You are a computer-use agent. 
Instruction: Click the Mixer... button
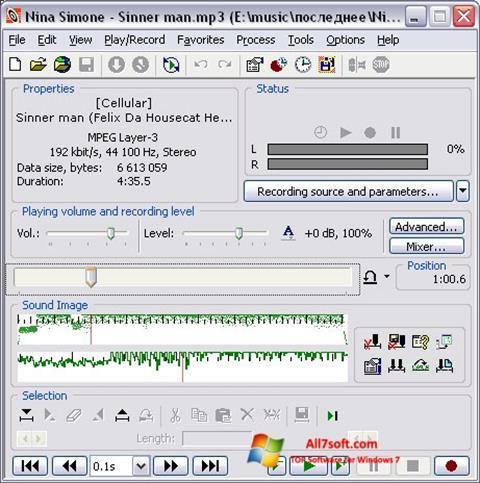pos(427,247)
